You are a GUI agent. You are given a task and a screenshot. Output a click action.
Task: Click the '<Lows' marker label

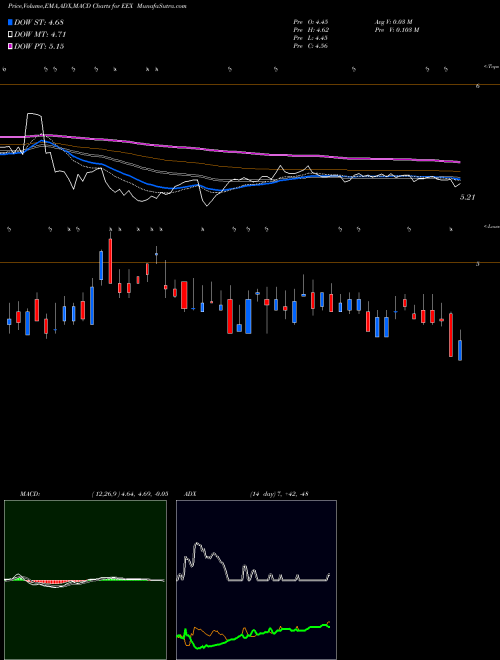click(492, 226)
